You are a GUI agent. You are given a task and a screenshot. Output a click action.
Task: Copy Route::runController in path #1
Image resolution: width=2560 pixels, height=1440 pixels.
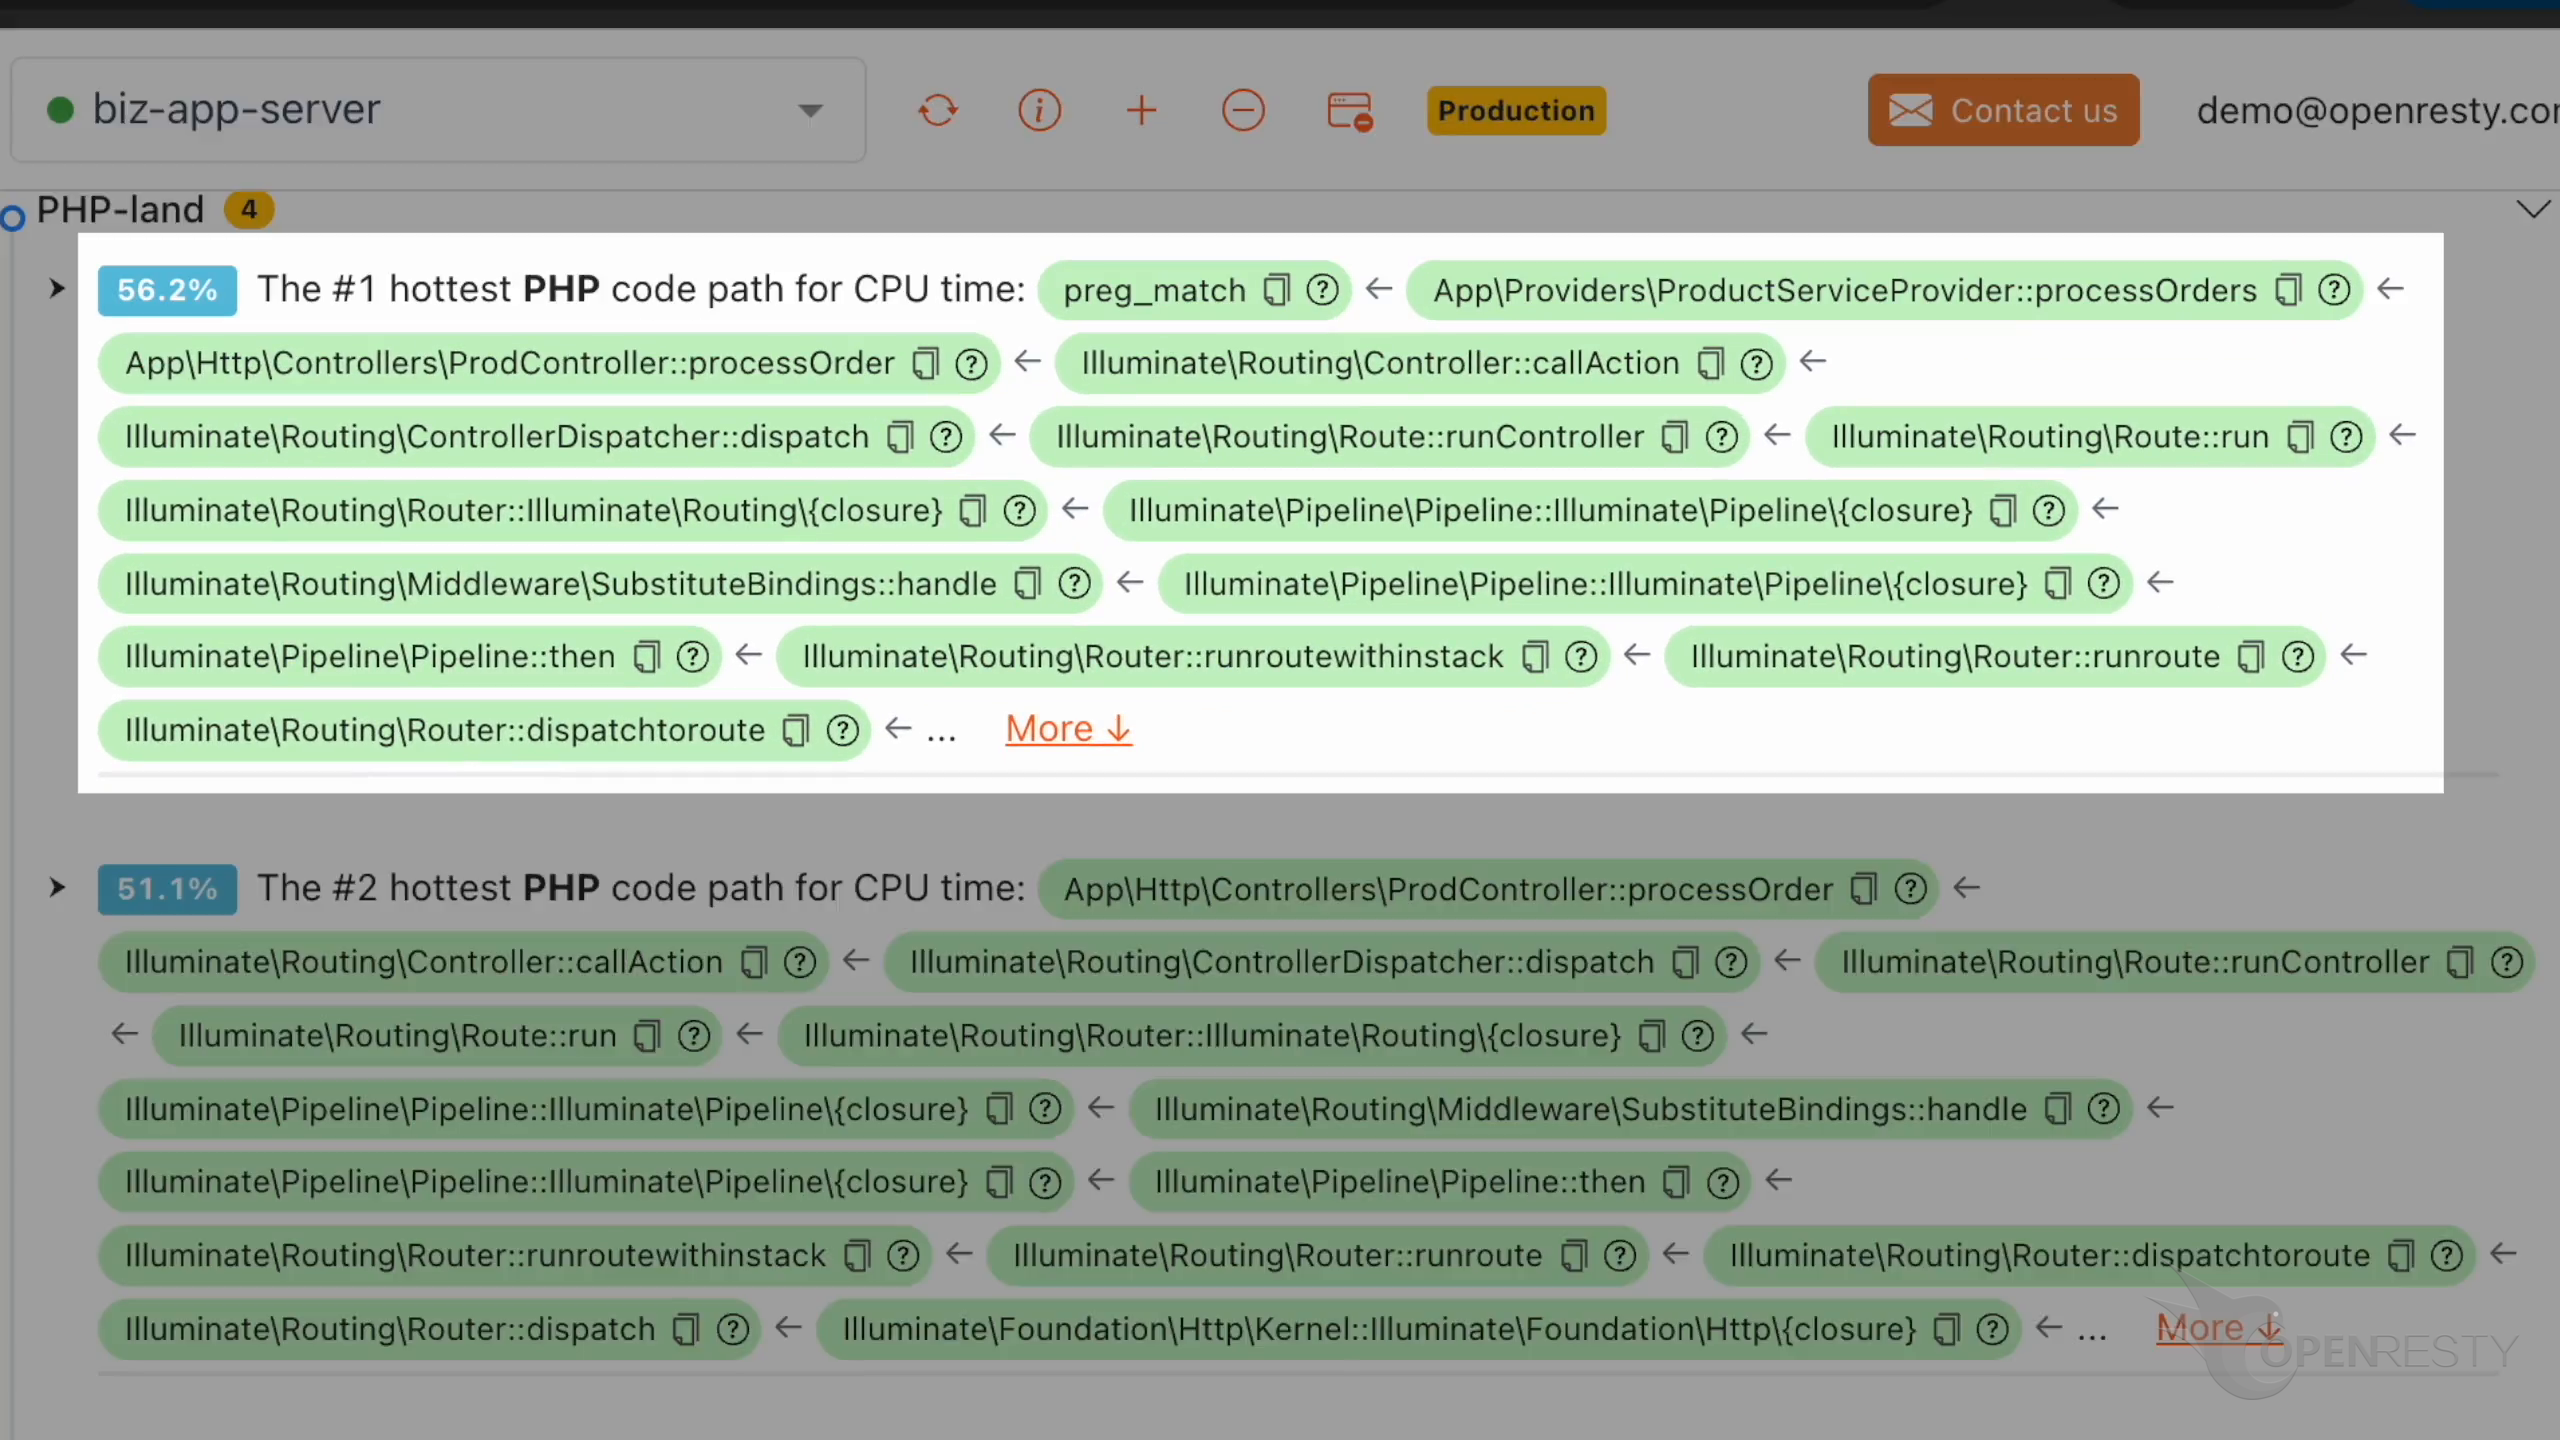1675,437
